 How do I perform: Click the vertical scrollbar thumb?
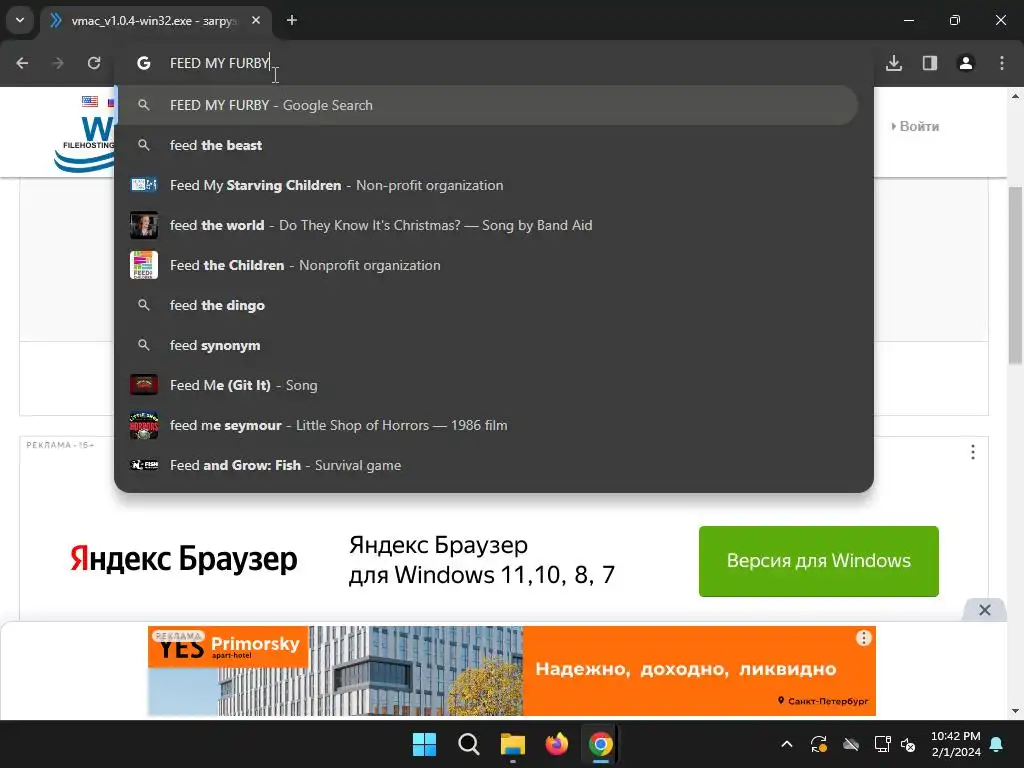1015,274
